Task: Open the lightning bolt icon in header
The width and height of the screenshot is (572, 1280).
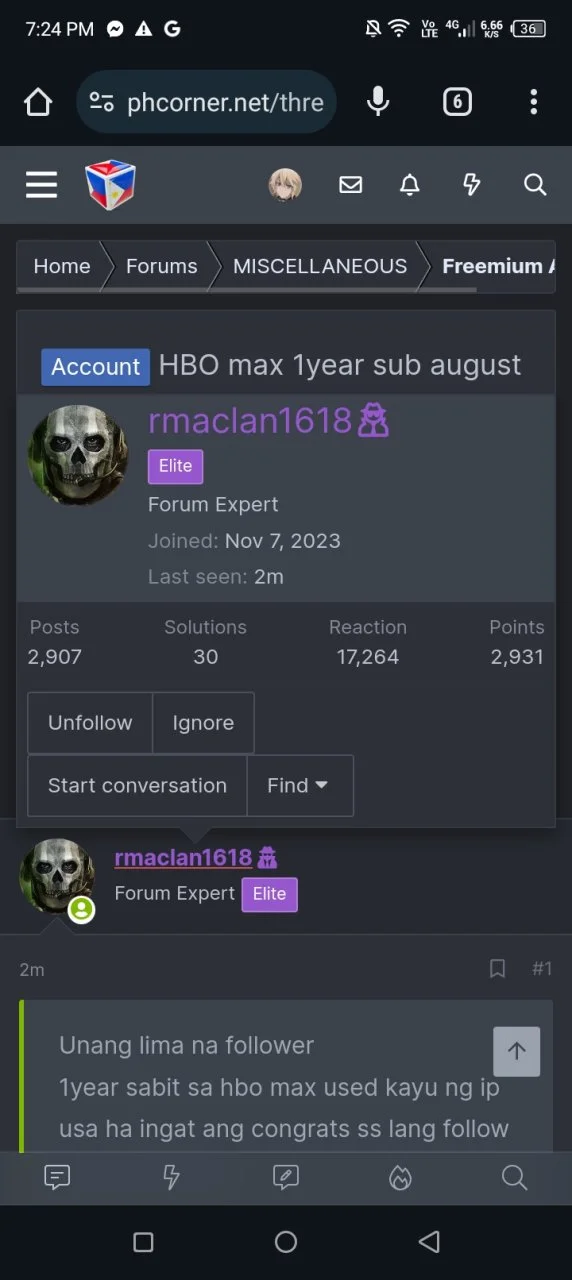Action: click(x=471, y=185)
